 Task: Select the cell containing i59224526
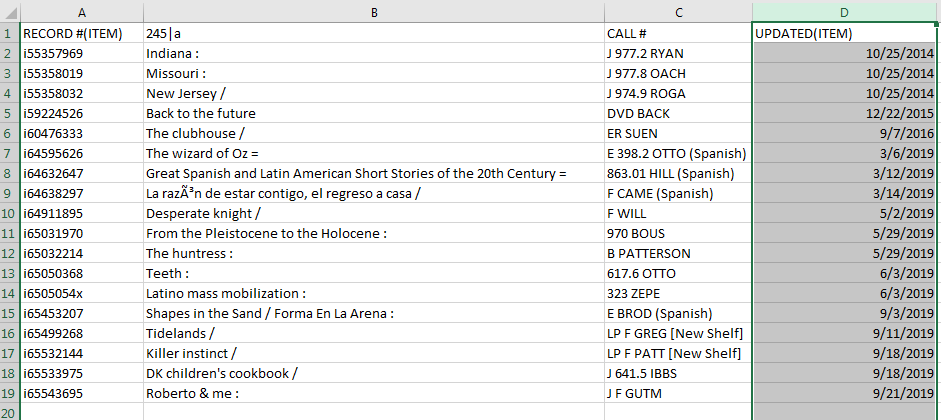[x=80, y=113]
